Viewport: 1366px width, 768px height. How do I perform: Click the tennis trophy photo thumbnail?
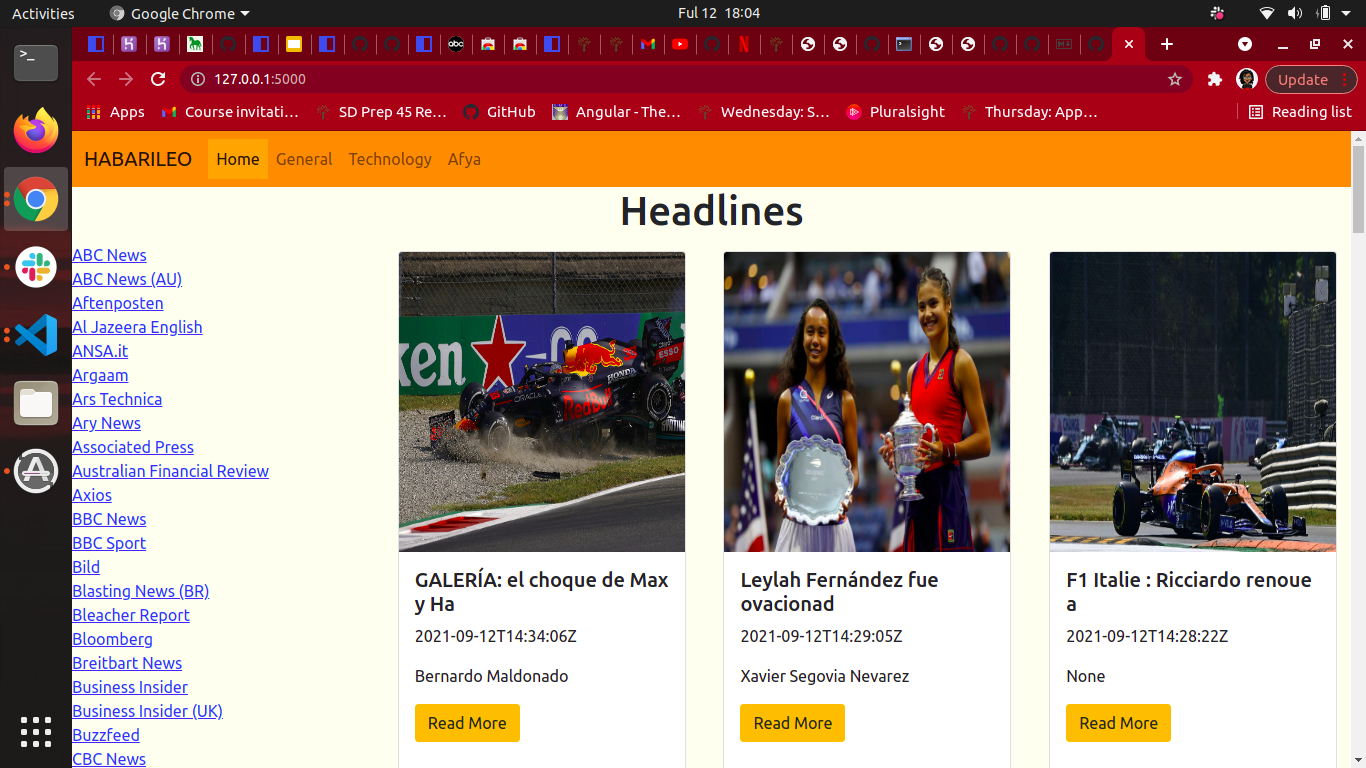tap(867, 402)
